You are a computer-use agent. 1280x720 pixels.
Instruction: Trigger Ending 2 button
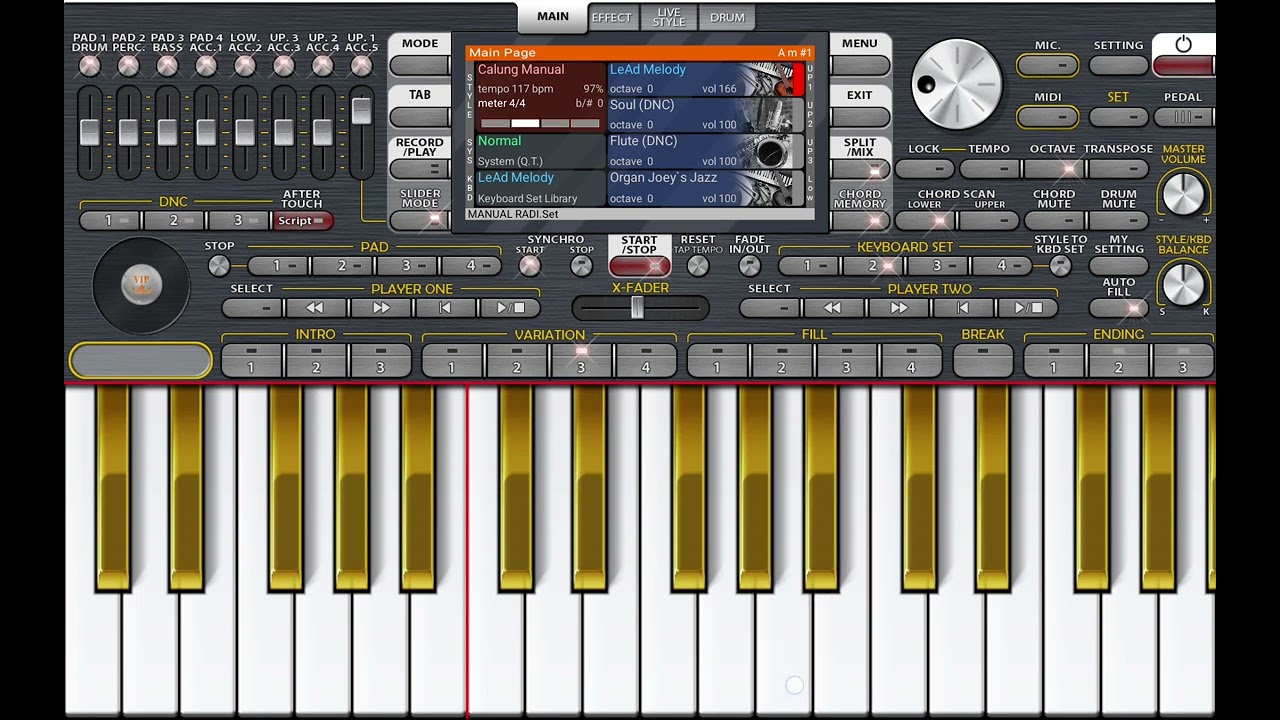pos(1118,361)
